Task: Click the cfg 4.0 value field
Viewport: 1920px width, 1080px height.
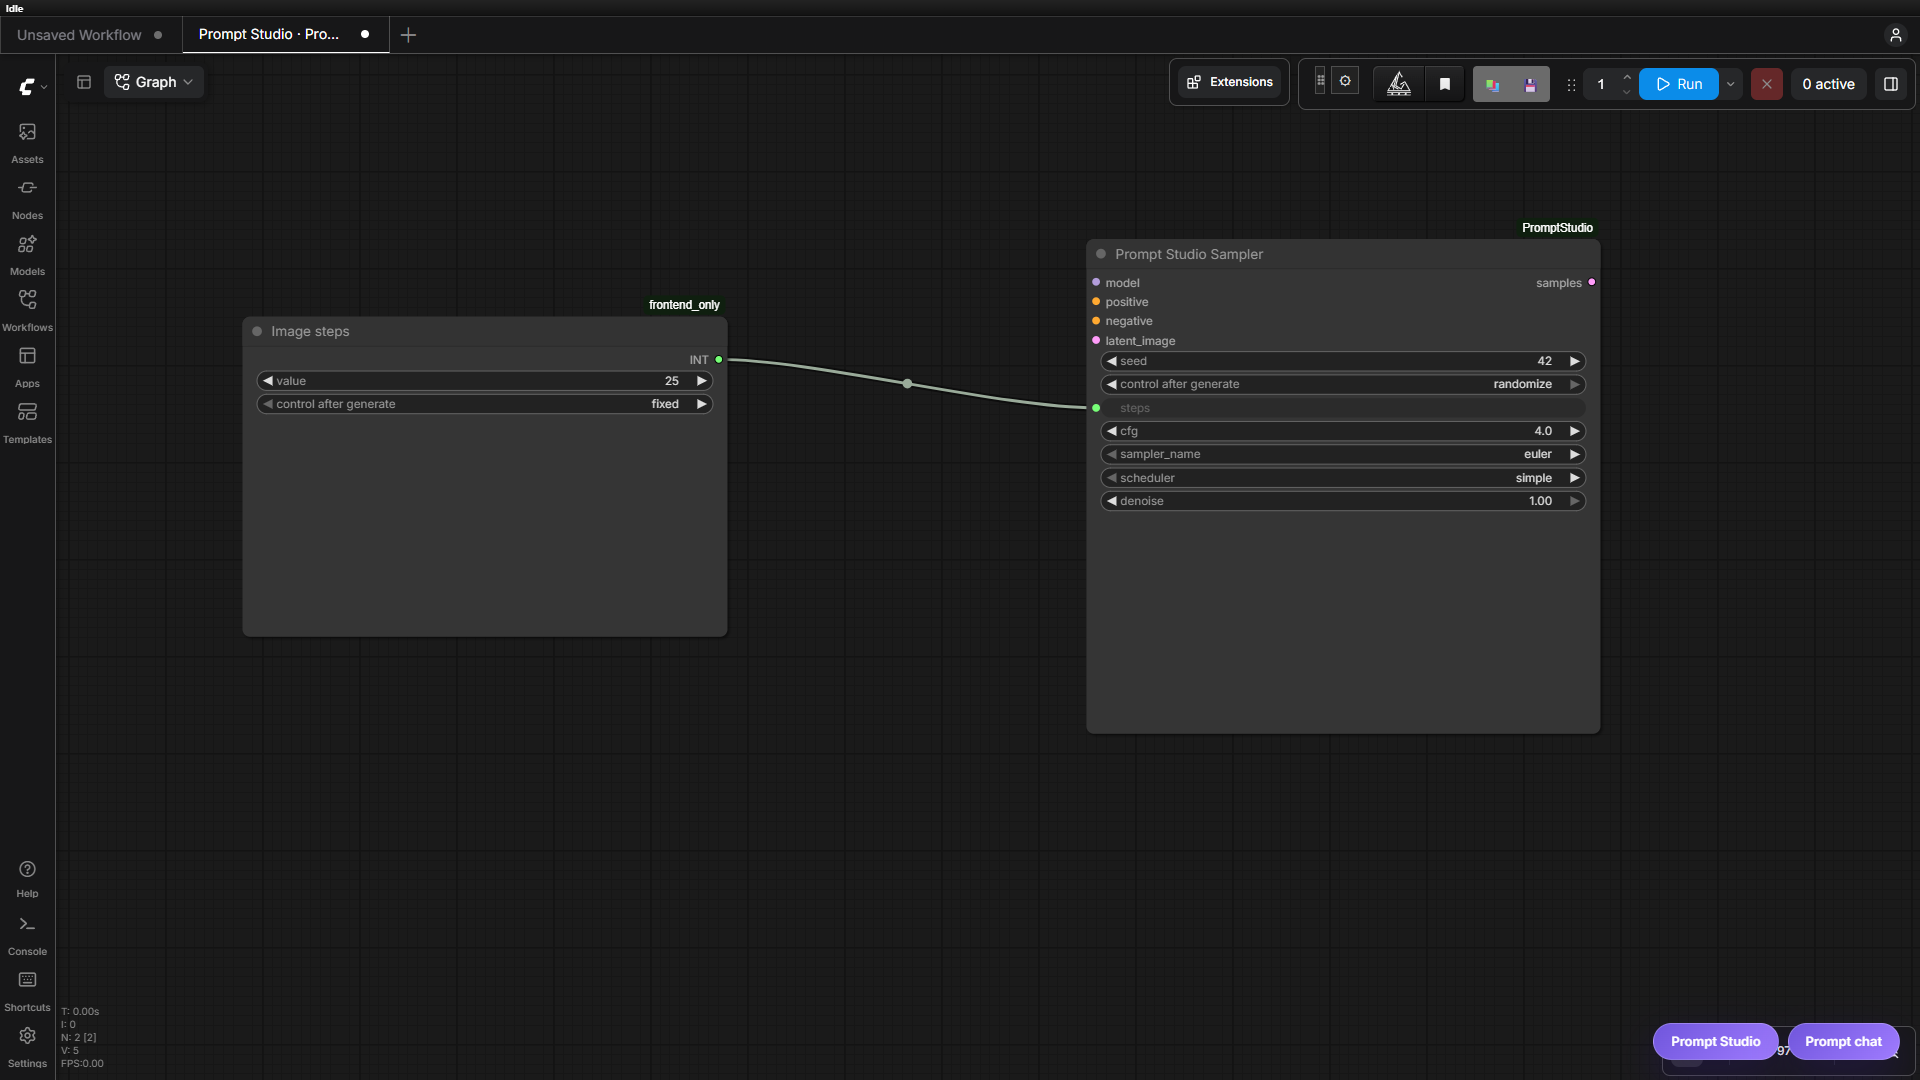Action: pos(1343,431)
